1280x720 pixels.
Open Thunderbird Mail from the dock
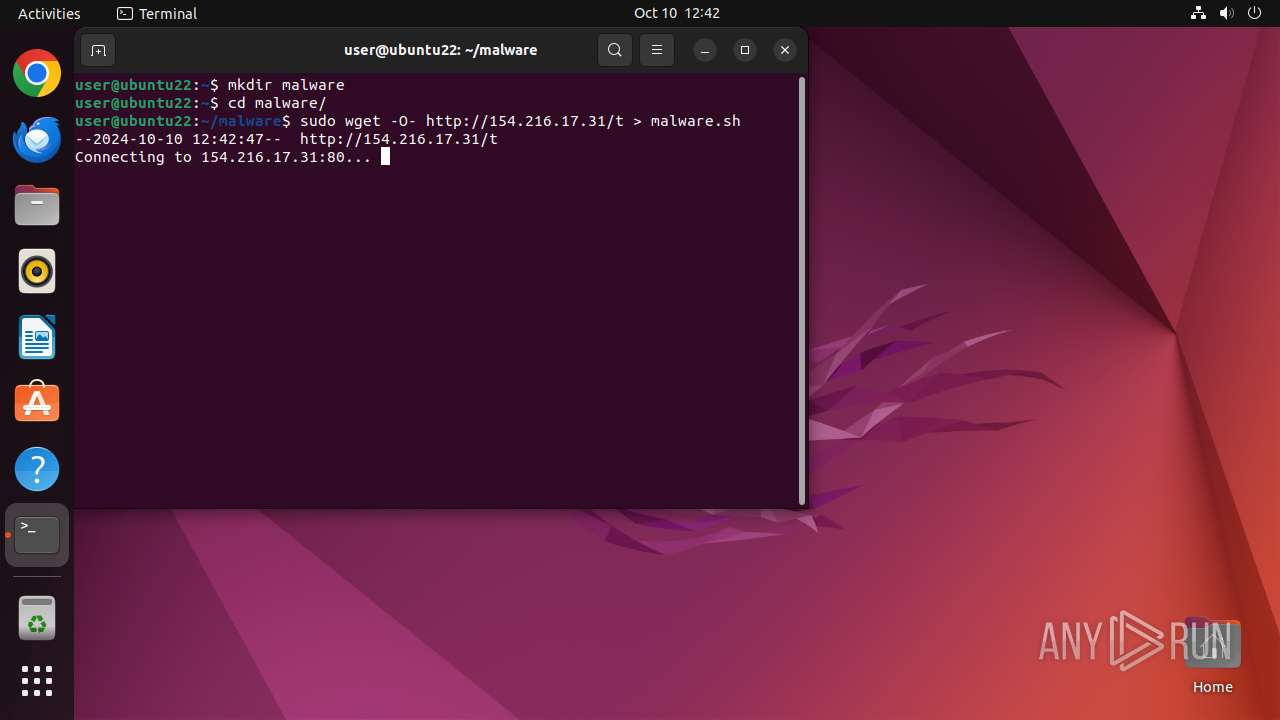[37, 139]
